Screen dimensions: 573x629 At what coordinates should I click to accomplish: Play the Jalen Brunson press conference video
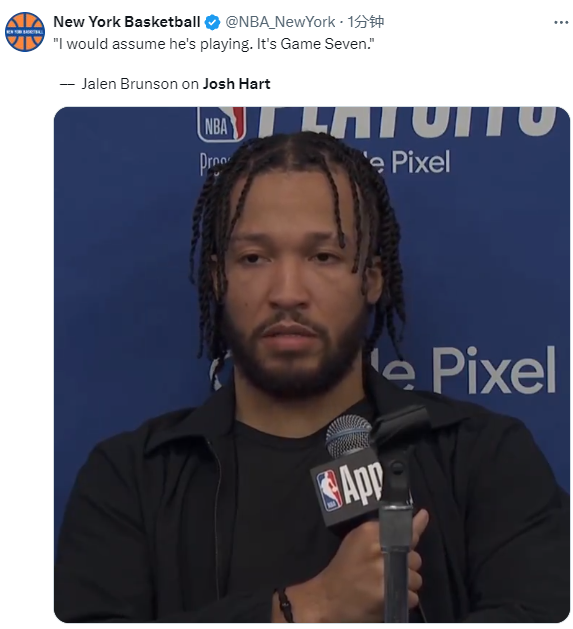312,365
